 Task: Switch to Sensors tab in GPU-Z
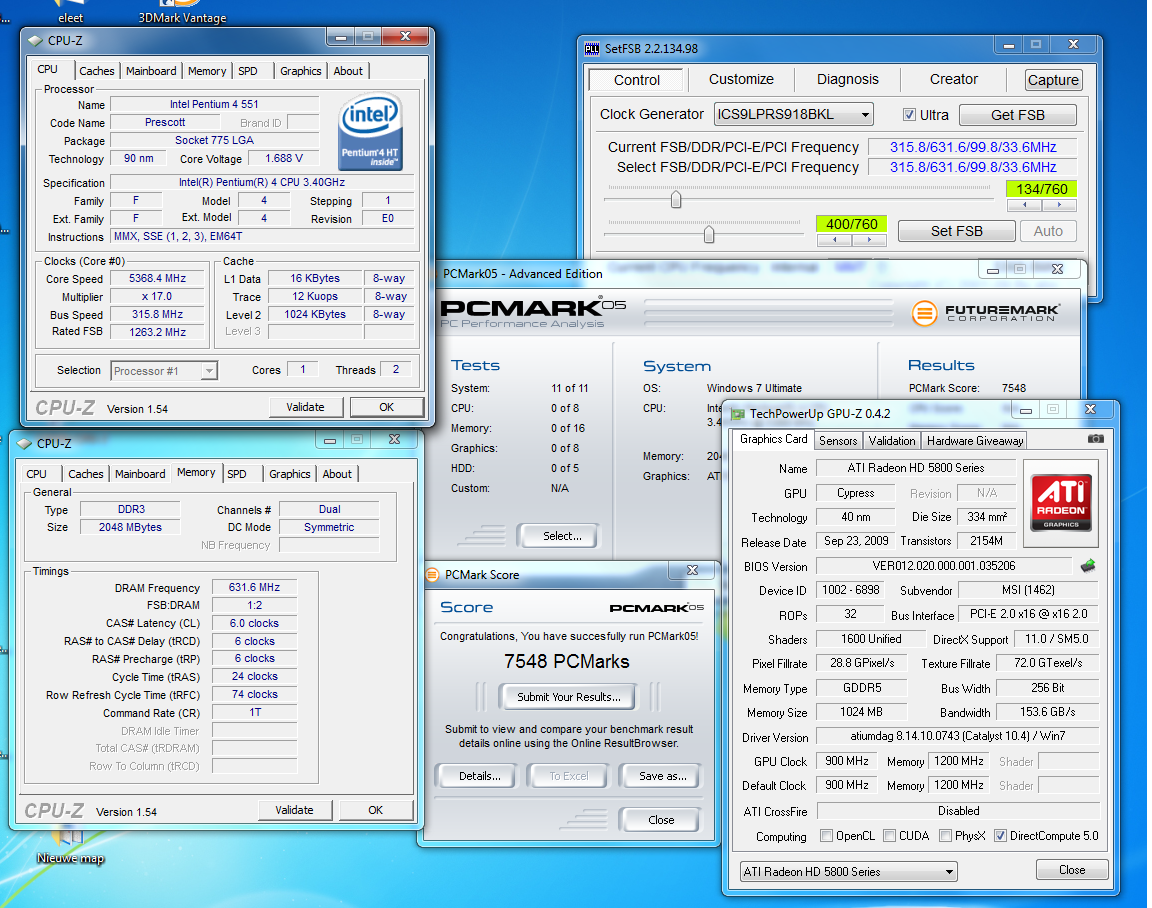tap(838, 441)
